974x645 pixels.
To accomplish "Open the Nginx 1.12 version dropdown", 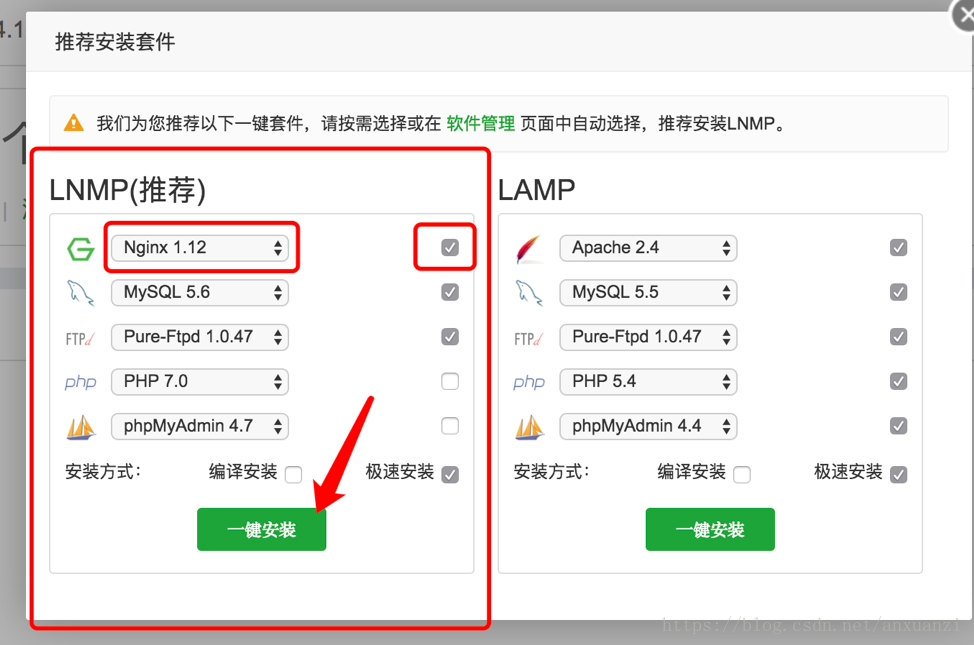I will tap(200, 247).
